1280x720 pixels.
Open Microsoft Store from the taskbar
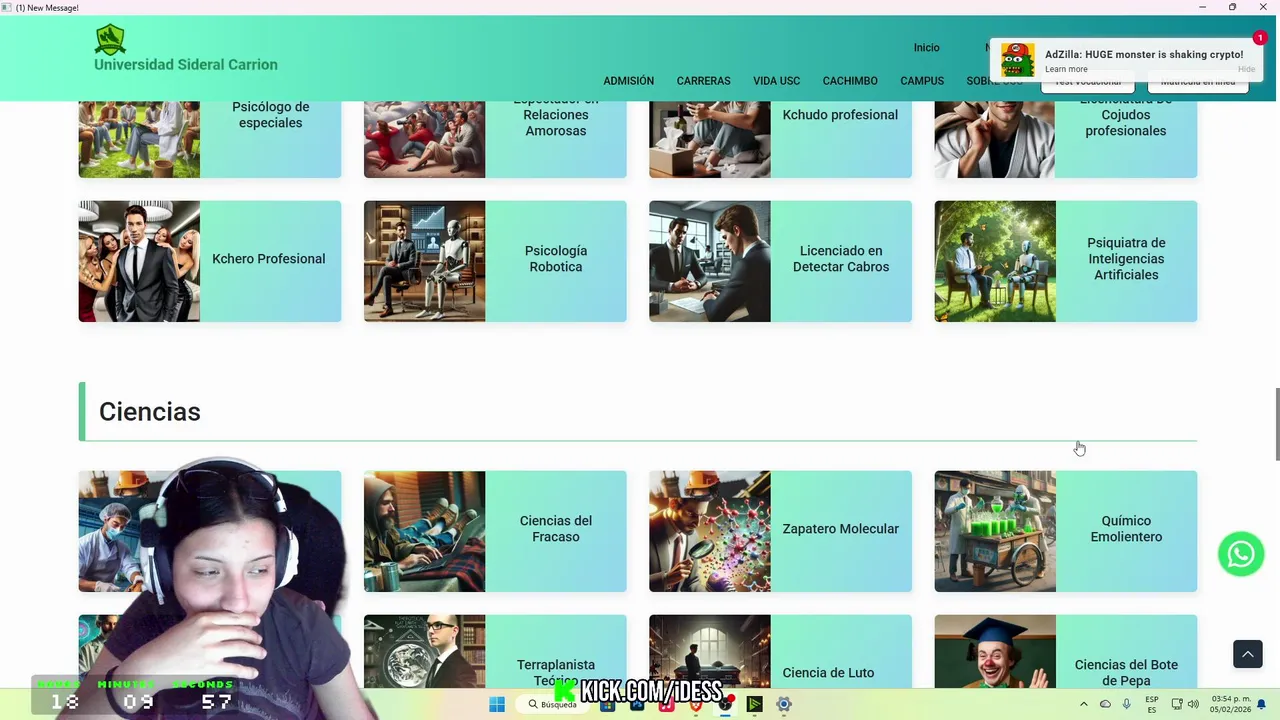tap(607, 704)
